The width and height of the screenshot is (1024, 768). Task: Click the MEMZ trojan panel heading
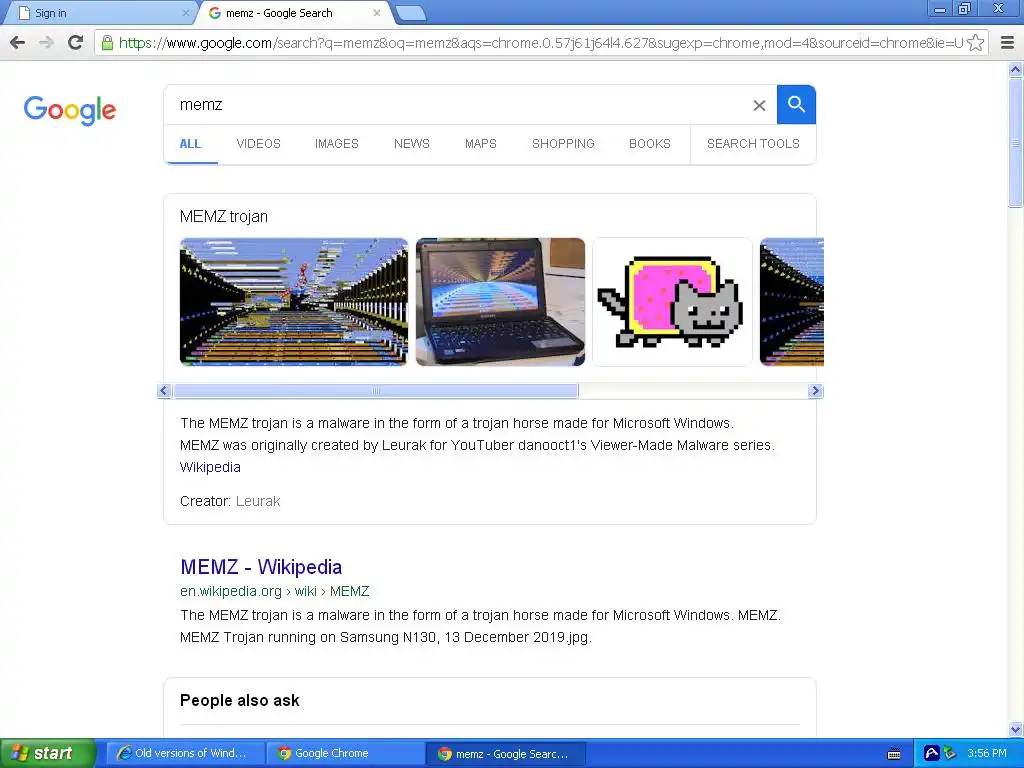click(224, 216)
